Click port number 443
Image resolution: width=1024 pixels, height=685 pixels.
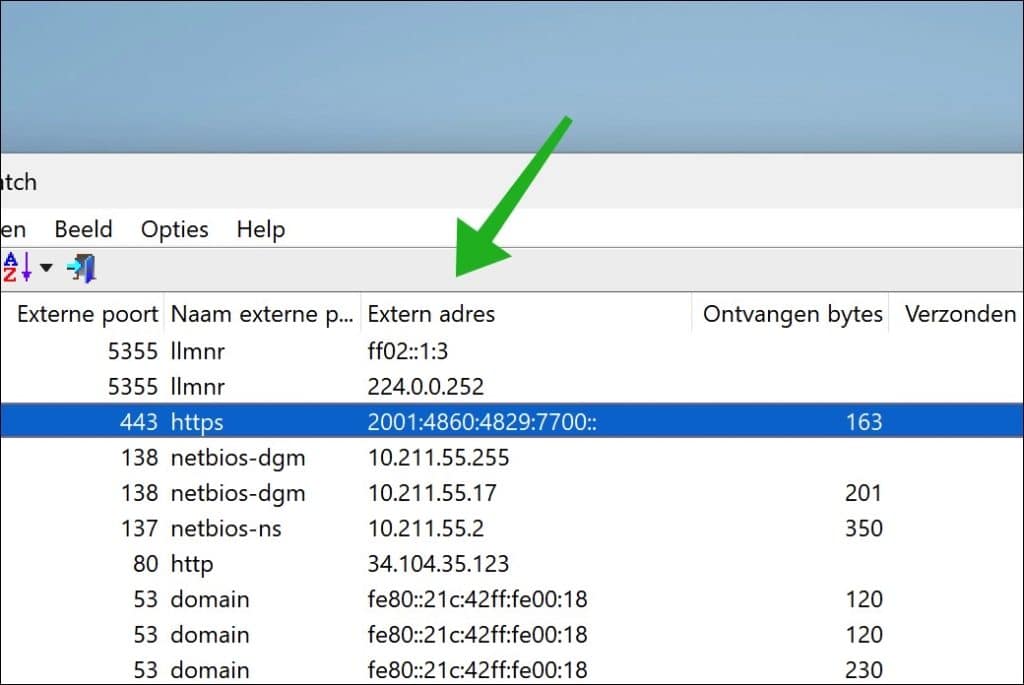(138, 422)
